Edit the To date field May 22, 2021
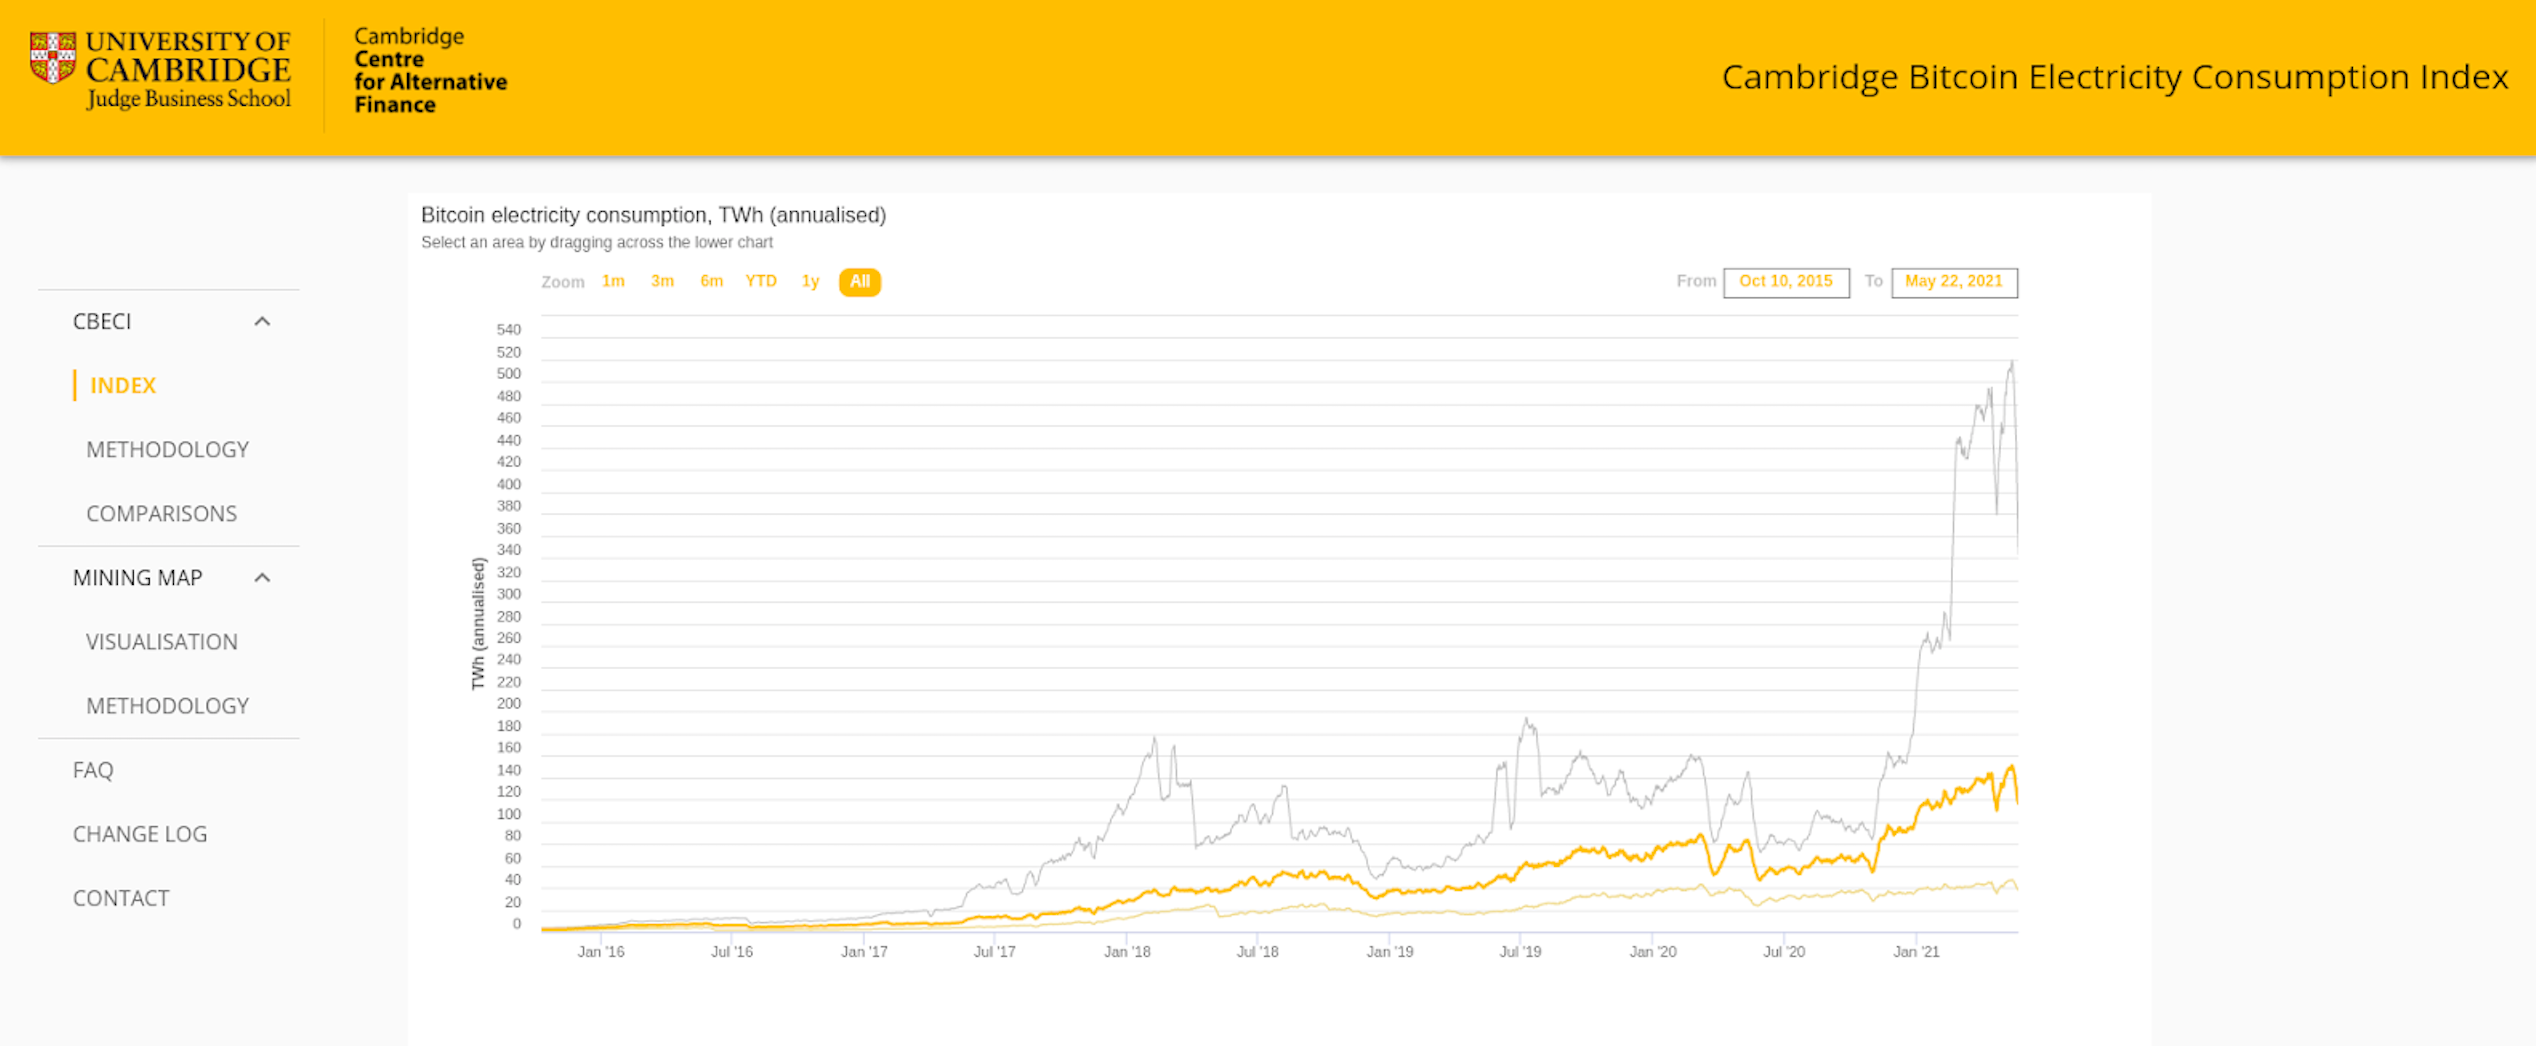 click(x=1954, y=282)
